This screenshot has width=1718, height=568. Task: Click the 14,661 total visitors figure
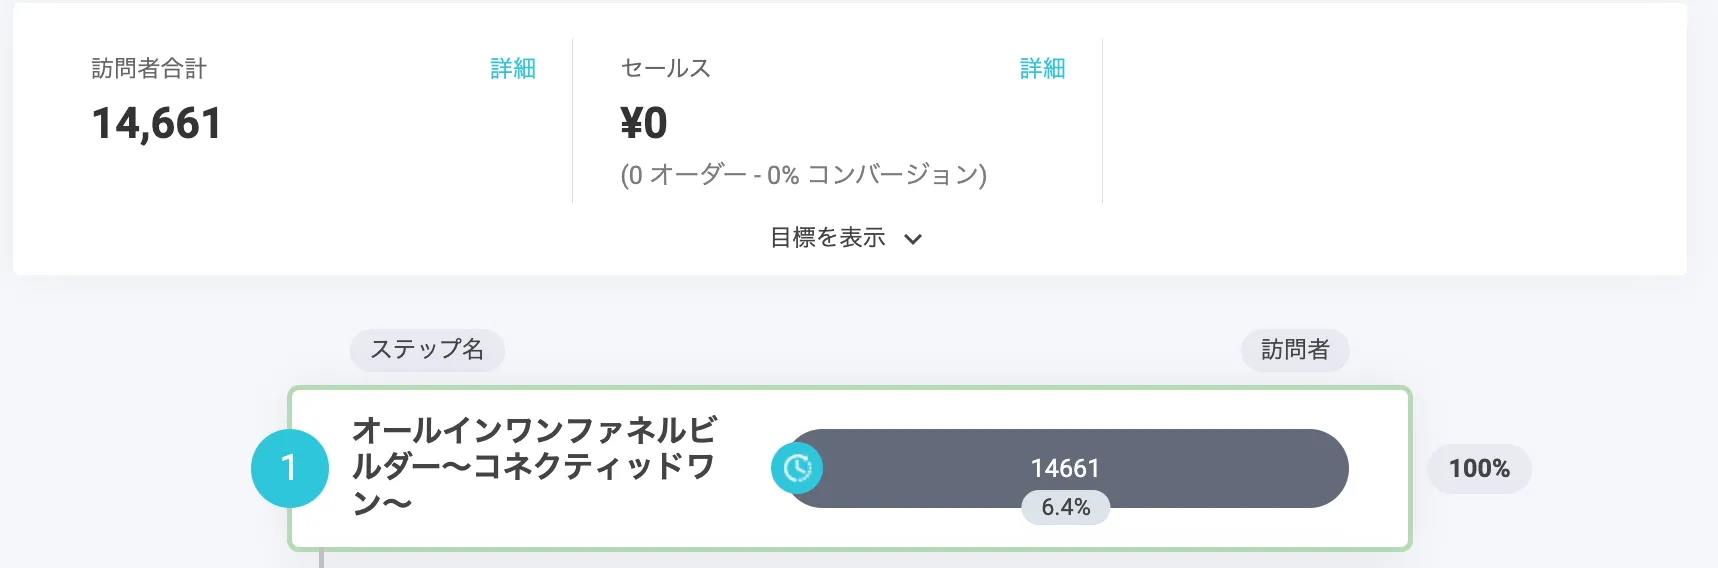pos(157,124)
